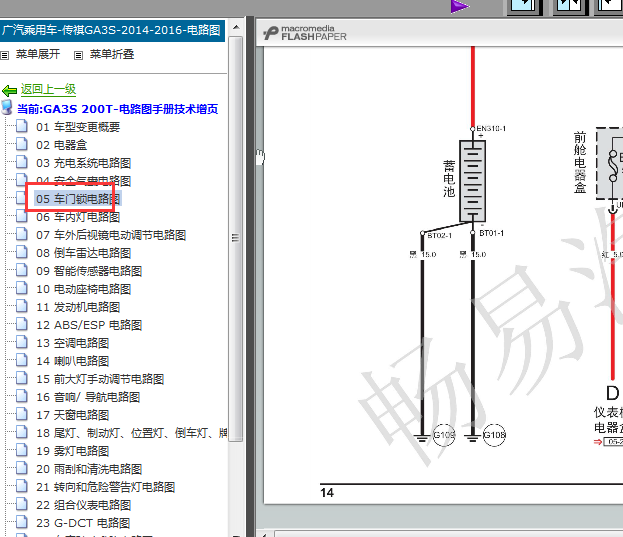Click page icon of 20 雨刮和清洗电路图
The width and height of the screenshot is (623, 537).
pyautogui.click(x=22, y=468)
